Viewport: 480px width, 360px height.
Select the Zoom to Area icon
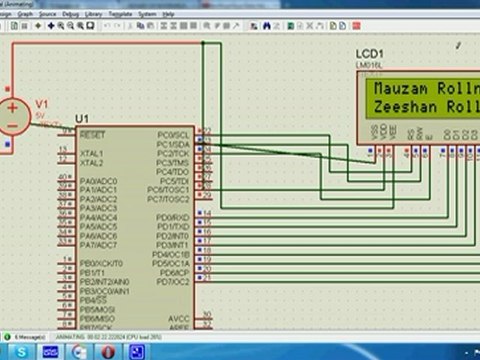coord(90,26)
